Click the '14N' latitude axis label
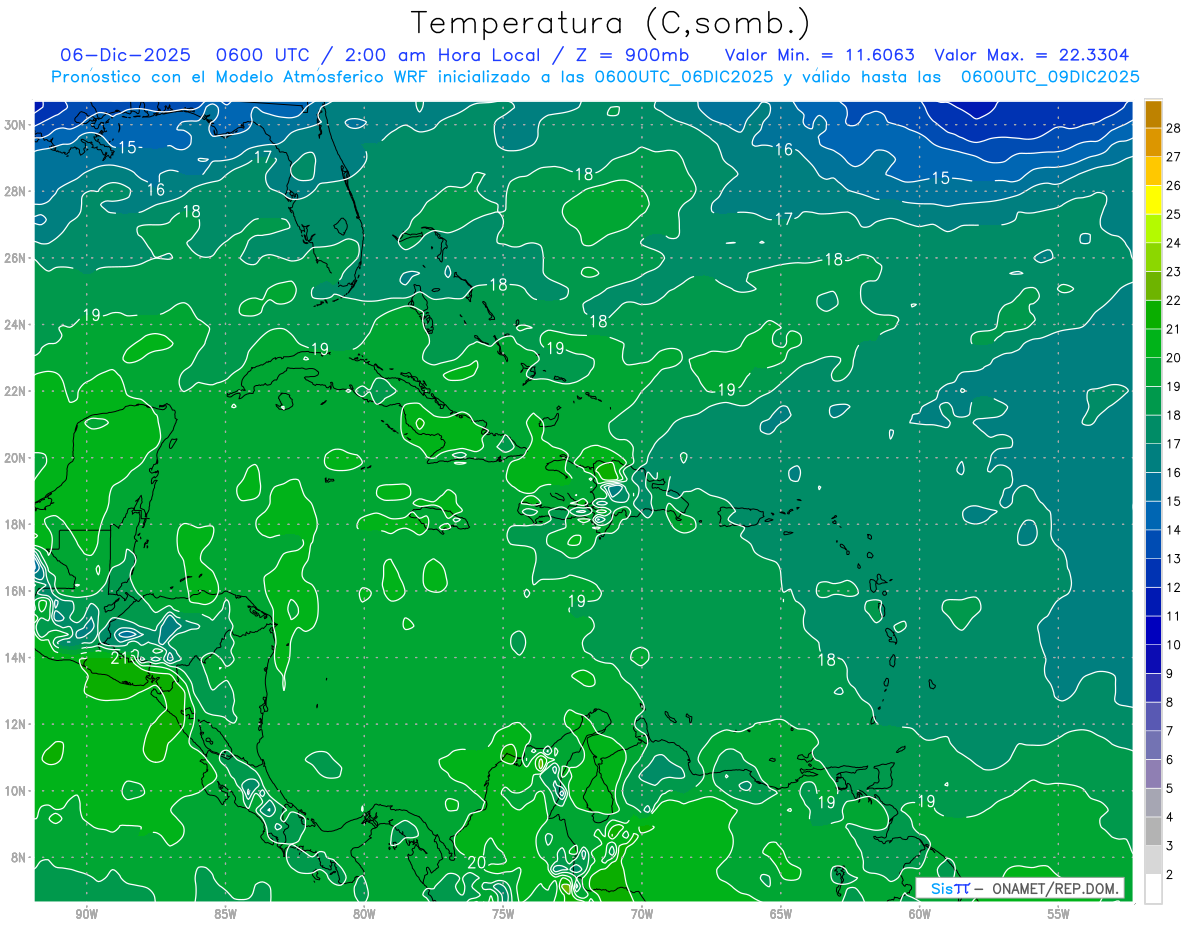 tap(17, 658)
